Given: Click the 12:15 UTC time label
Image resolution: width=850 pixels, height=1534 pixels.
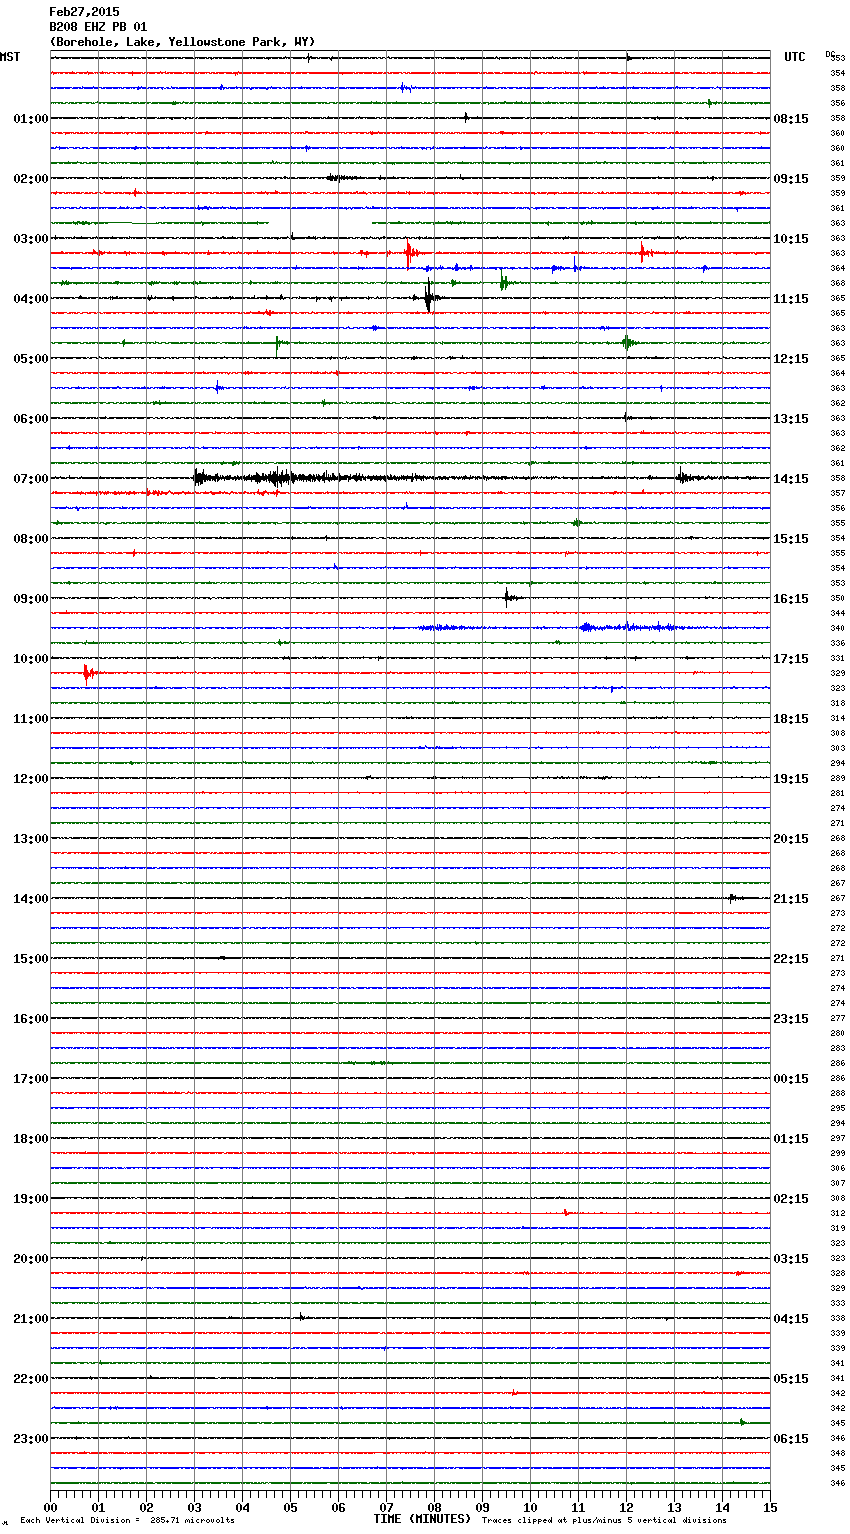Looking at the screenshot, I should 791,358.
